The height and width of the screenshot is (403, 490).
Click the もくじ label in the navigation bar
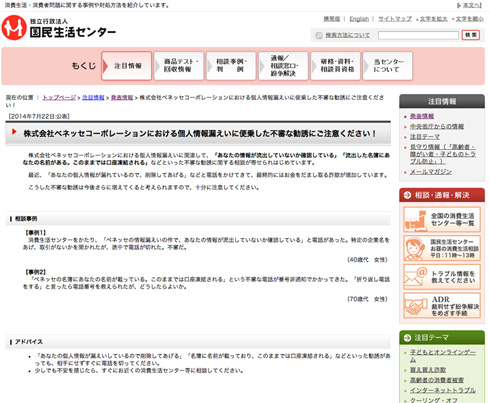pyautogui.click(x=84, y=66)
